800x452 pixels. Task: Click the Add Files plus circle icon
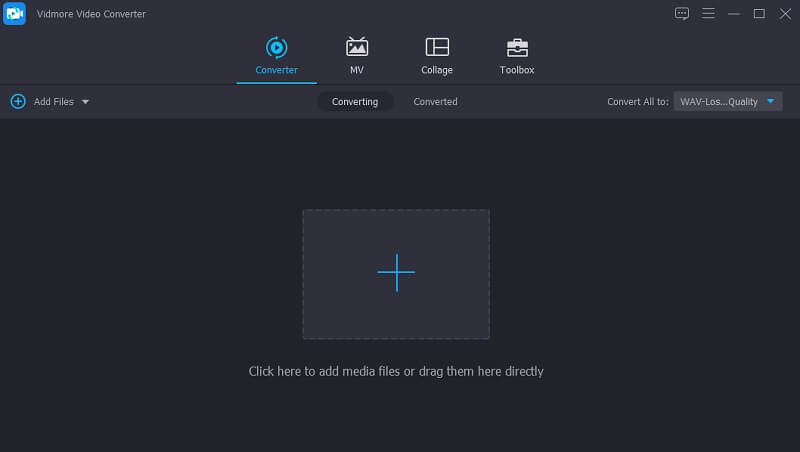point(18,101)
